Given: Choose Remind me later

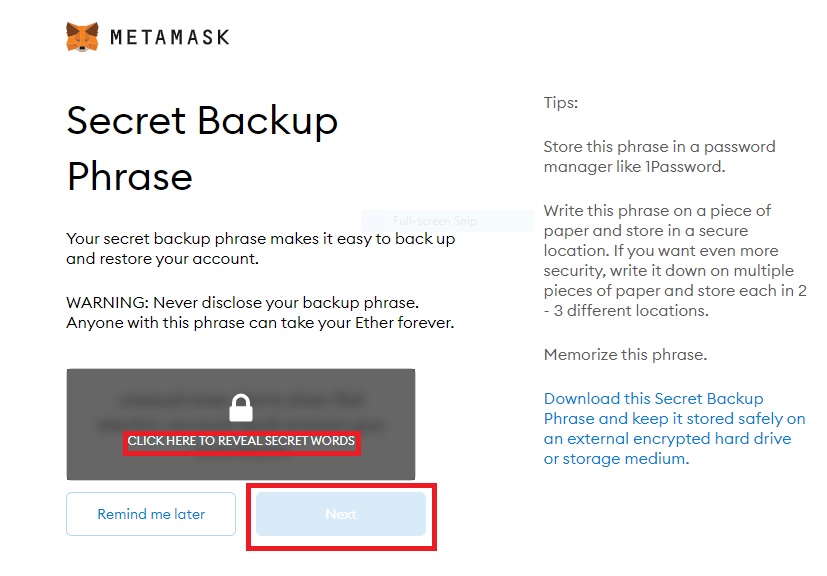Looking at the screenshot, I should pyautogui.click(x=151, y=514).
